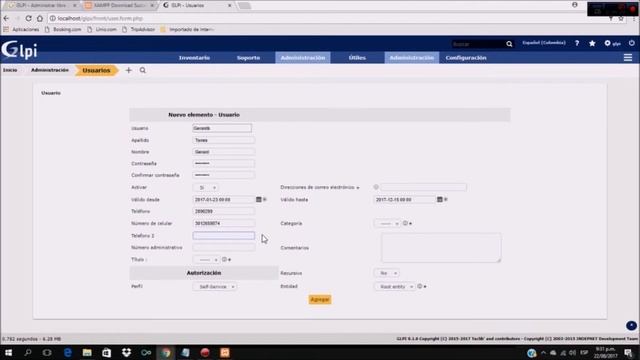Viewport: 640px width, 360px height.
Task: Open the highlighted Administración menu before Configuración
Action: pyautogui.click(x=411, y=58)
